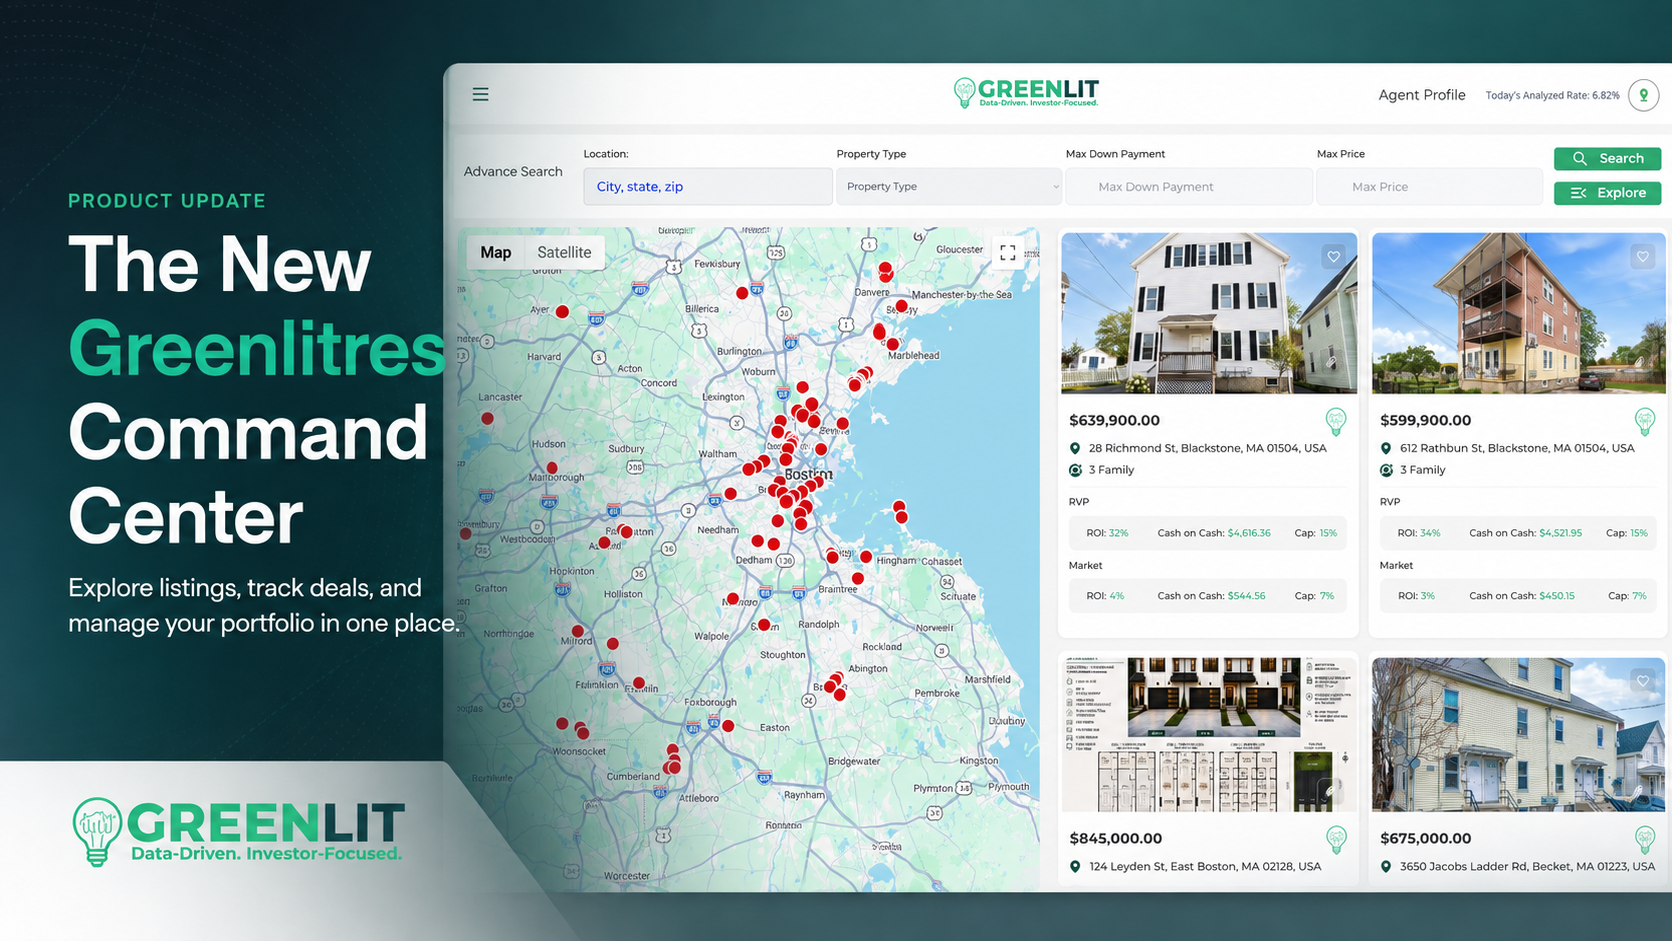Click the green Search button
Image resolution: width=1672 pixels, height=941 pixels.
coord(1607,158)
